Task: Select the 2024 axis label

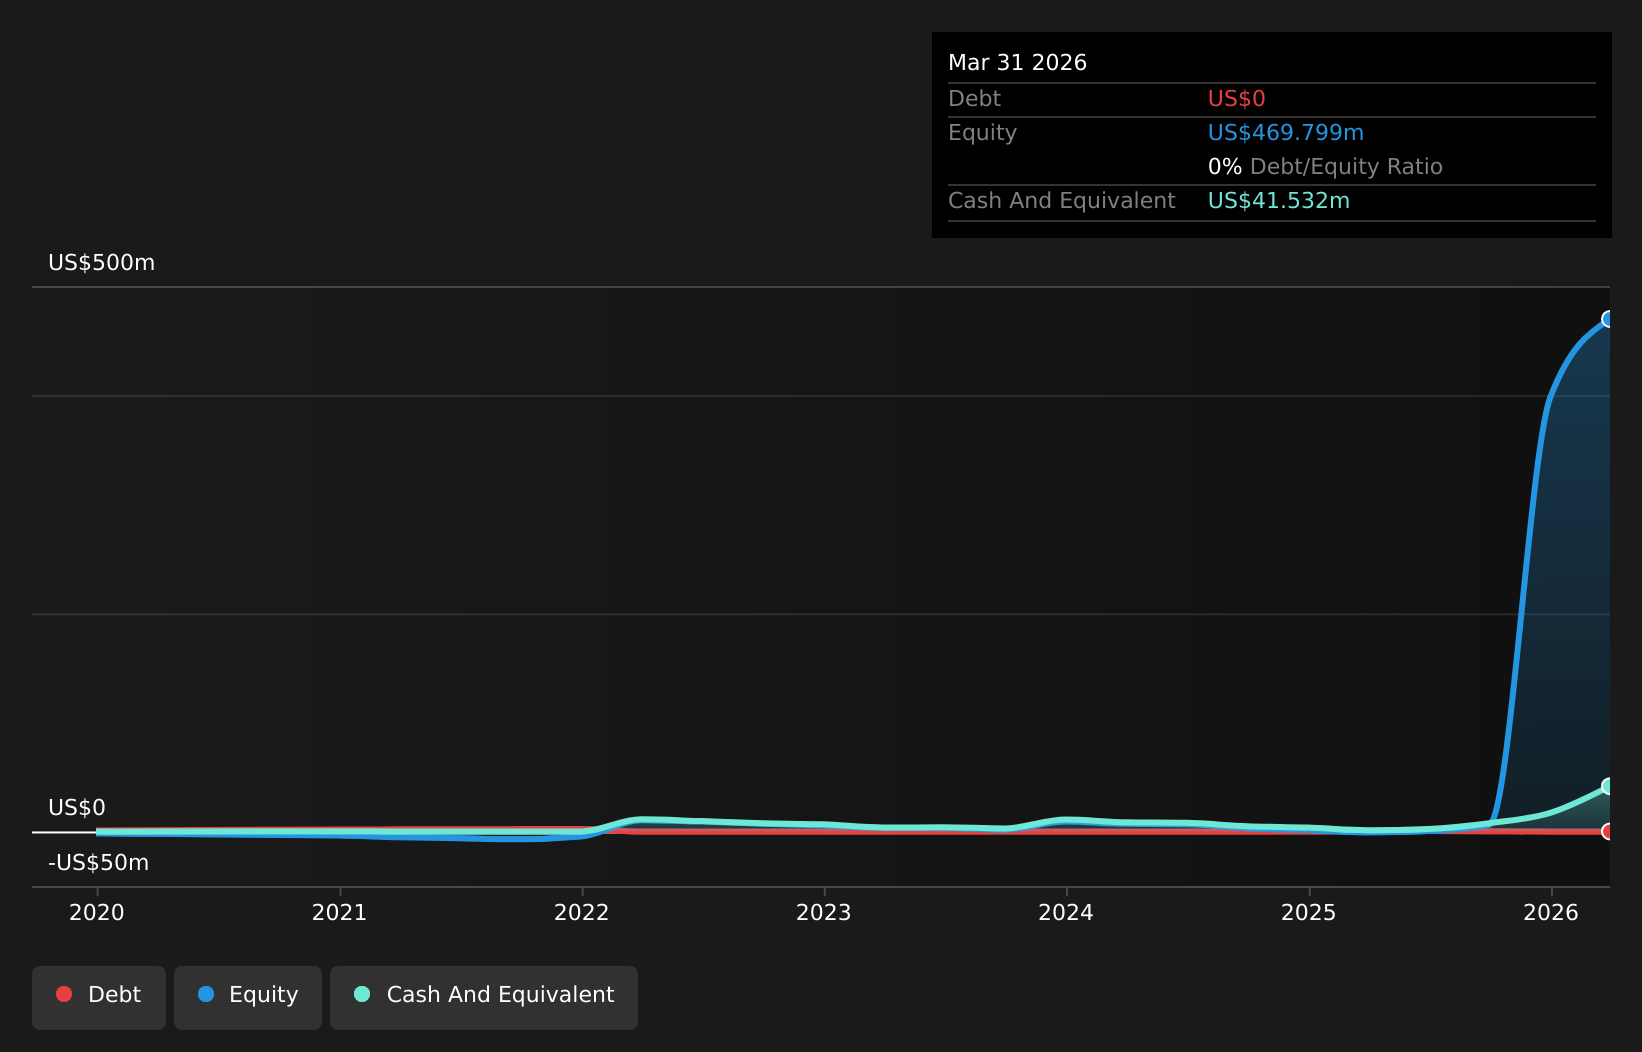Action: click(1066, 912)
